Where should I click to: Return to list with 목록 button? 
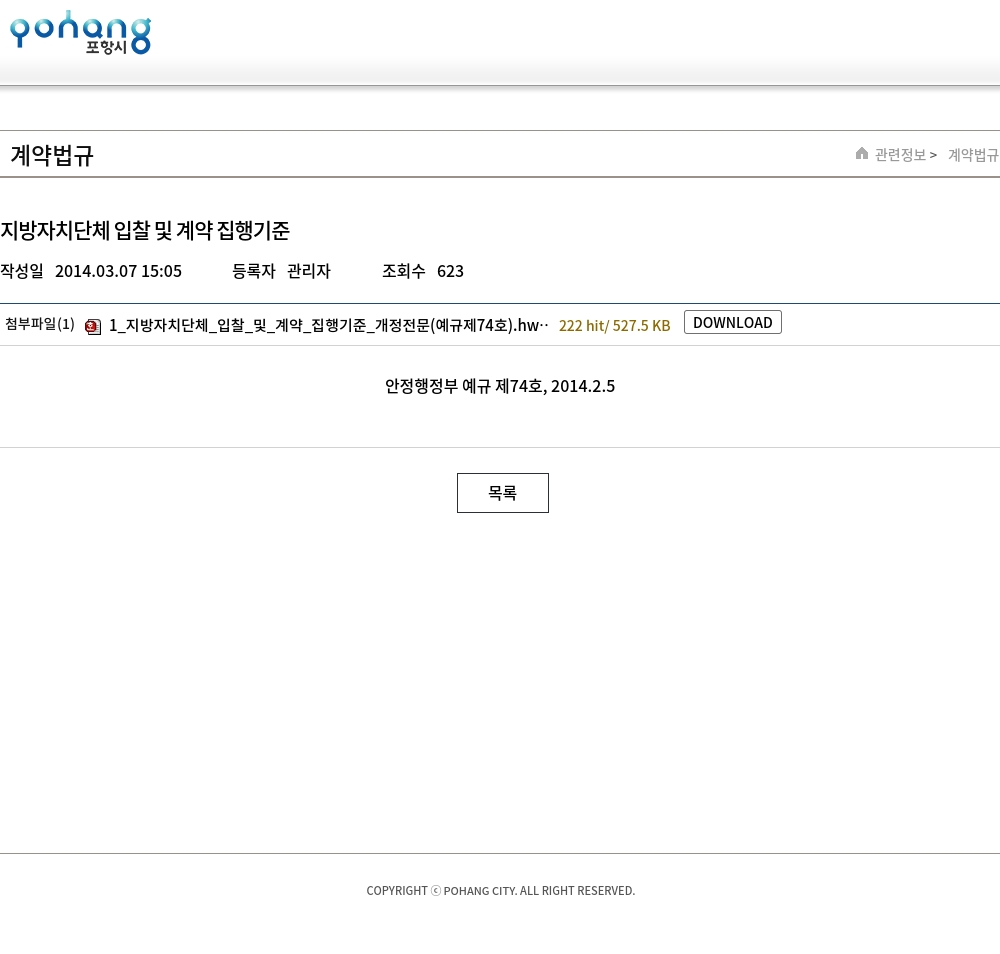click(502, 493)
